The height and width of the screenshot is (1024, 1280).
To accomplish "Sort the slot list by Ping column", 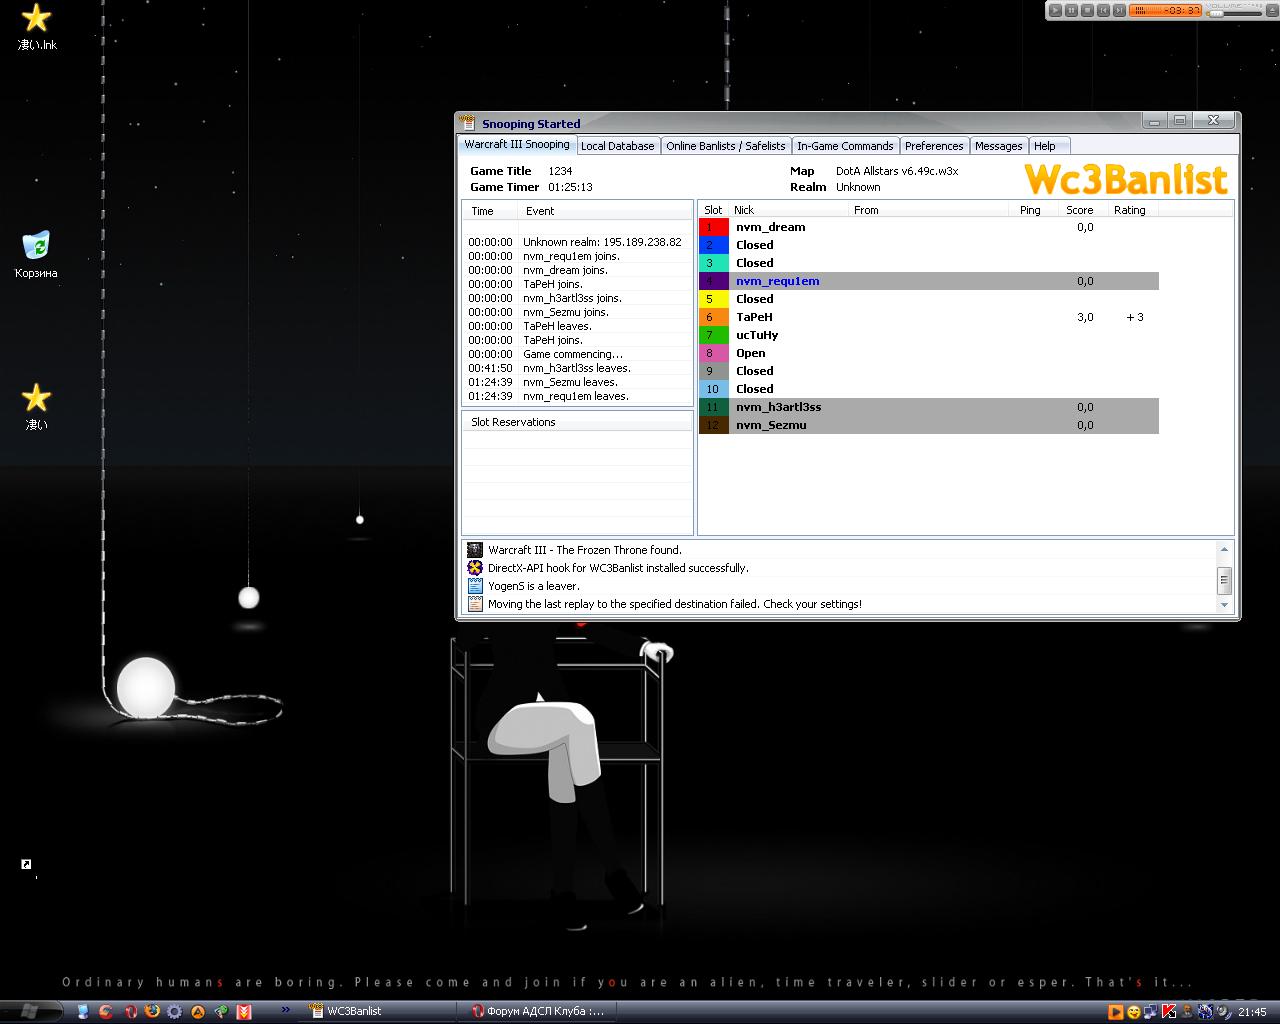I will pyautogui.click(x=1030, y=210).
